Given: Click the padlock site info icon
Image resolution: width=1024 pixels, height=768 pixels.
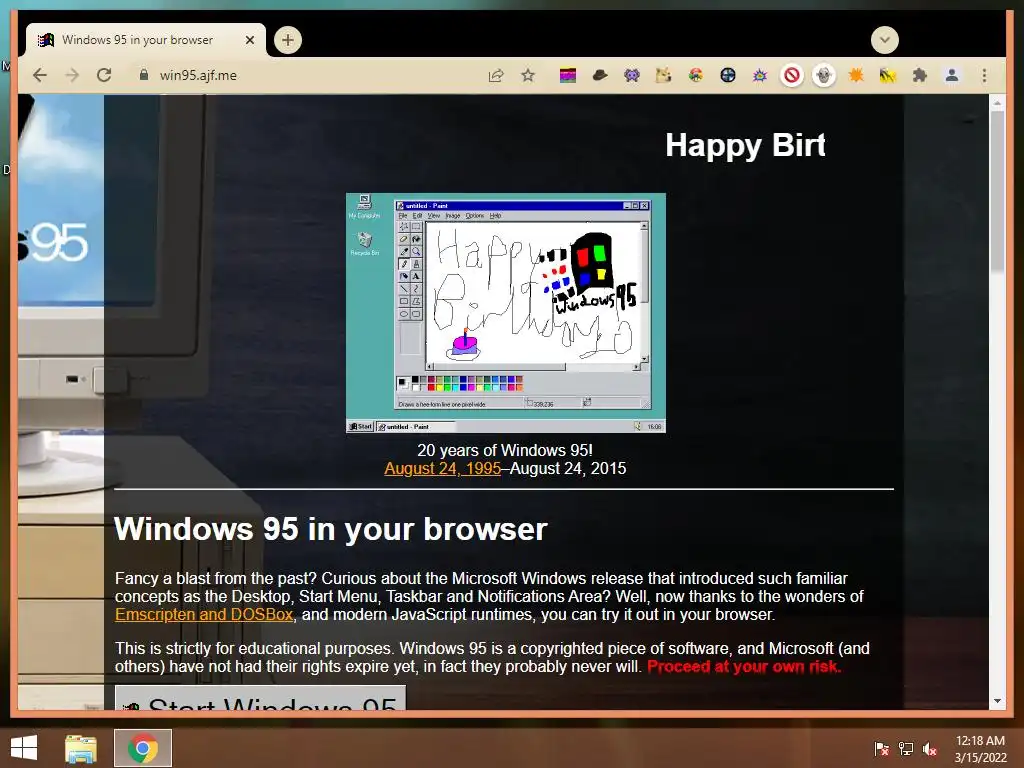Looking at the screenshot, I should 144,75.
